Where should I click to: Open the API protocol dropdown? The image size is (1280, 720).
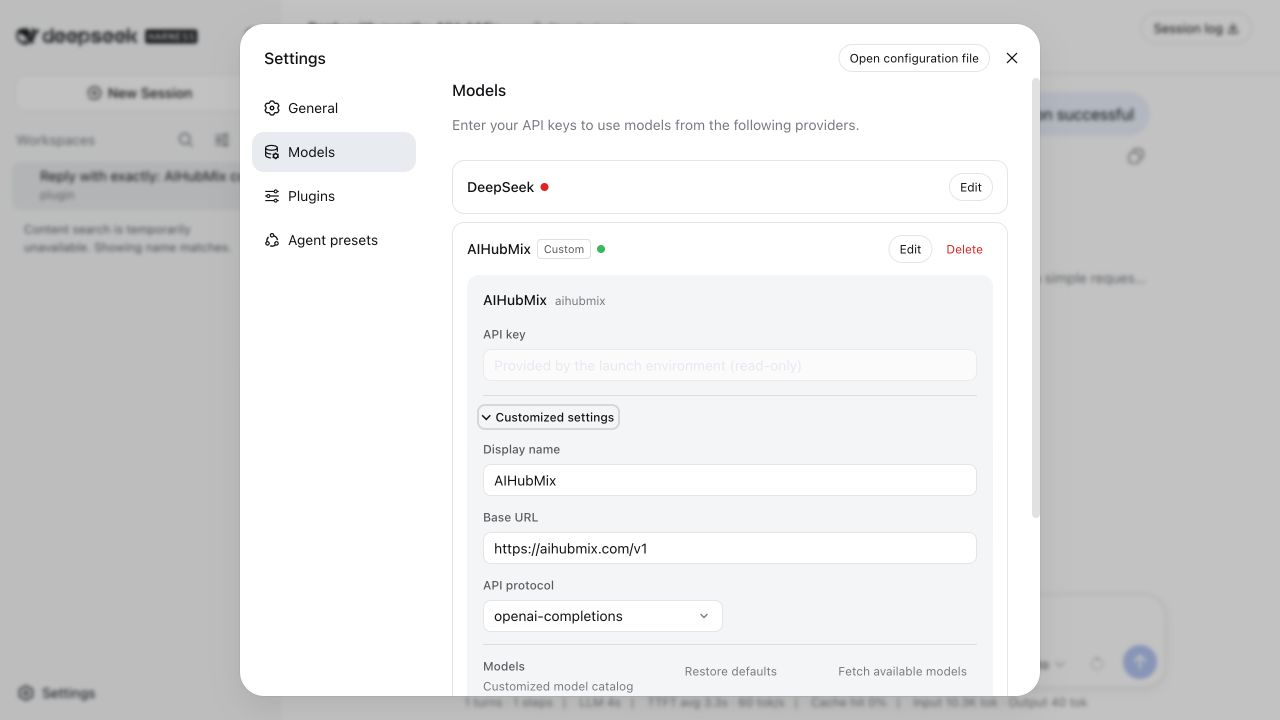[x=603, y=616]
